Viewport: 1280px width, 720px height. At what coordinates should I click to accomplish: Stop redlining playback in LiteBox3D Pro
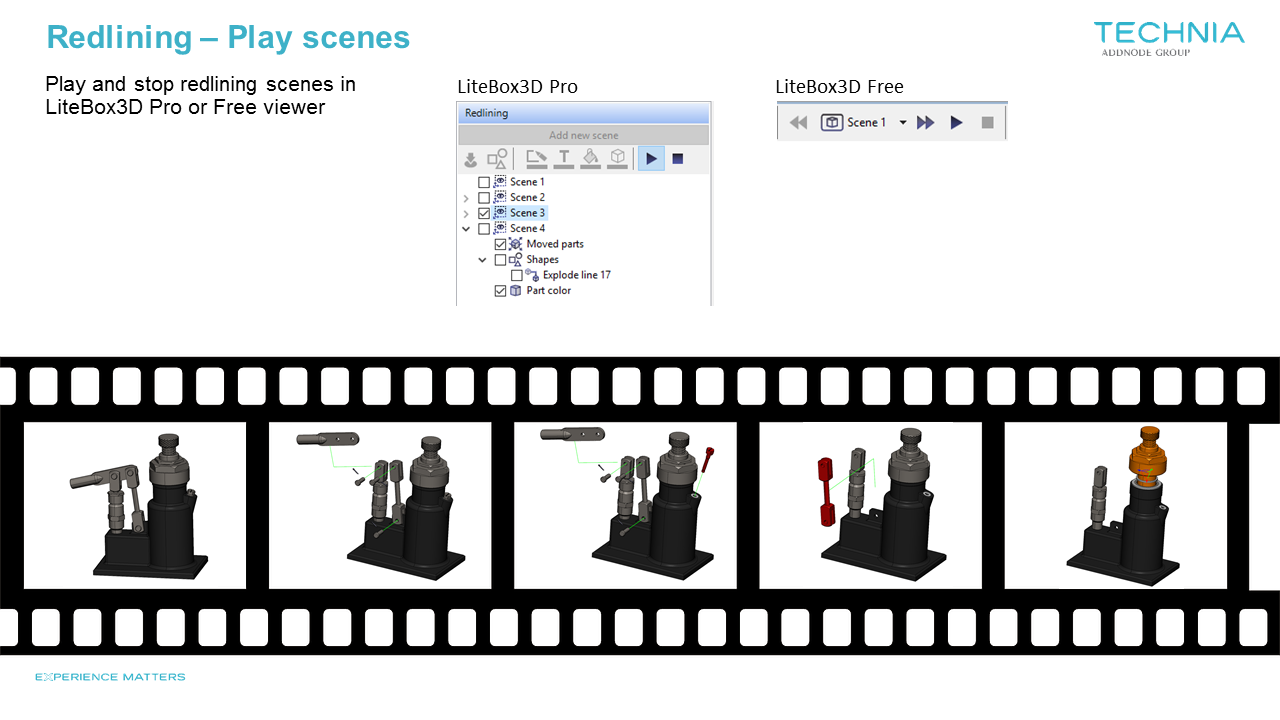pyautogui.click(x=677, y=158)
